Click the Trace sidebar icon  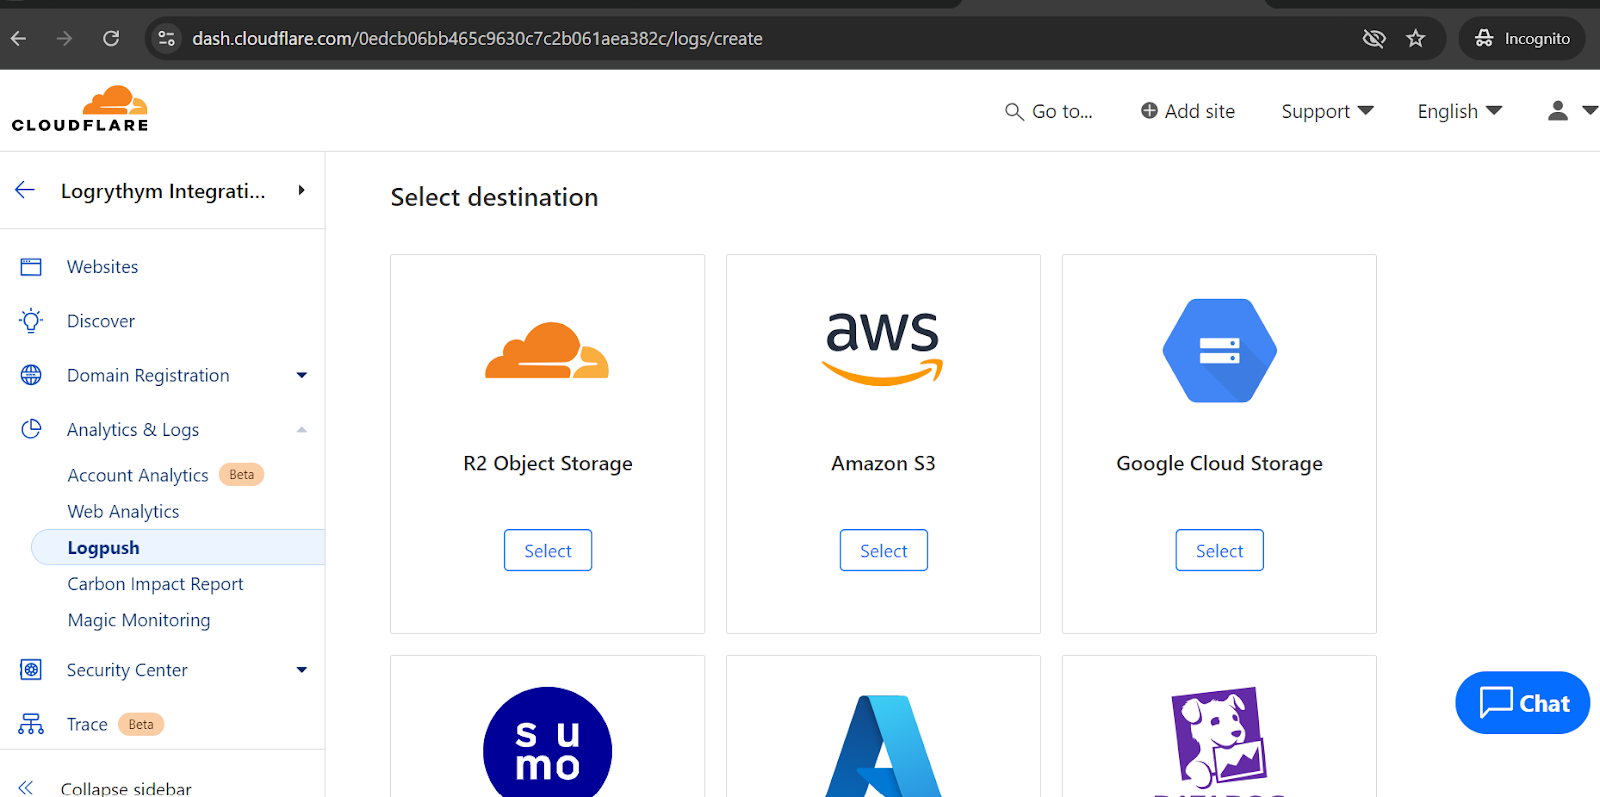tap(31, 724)
